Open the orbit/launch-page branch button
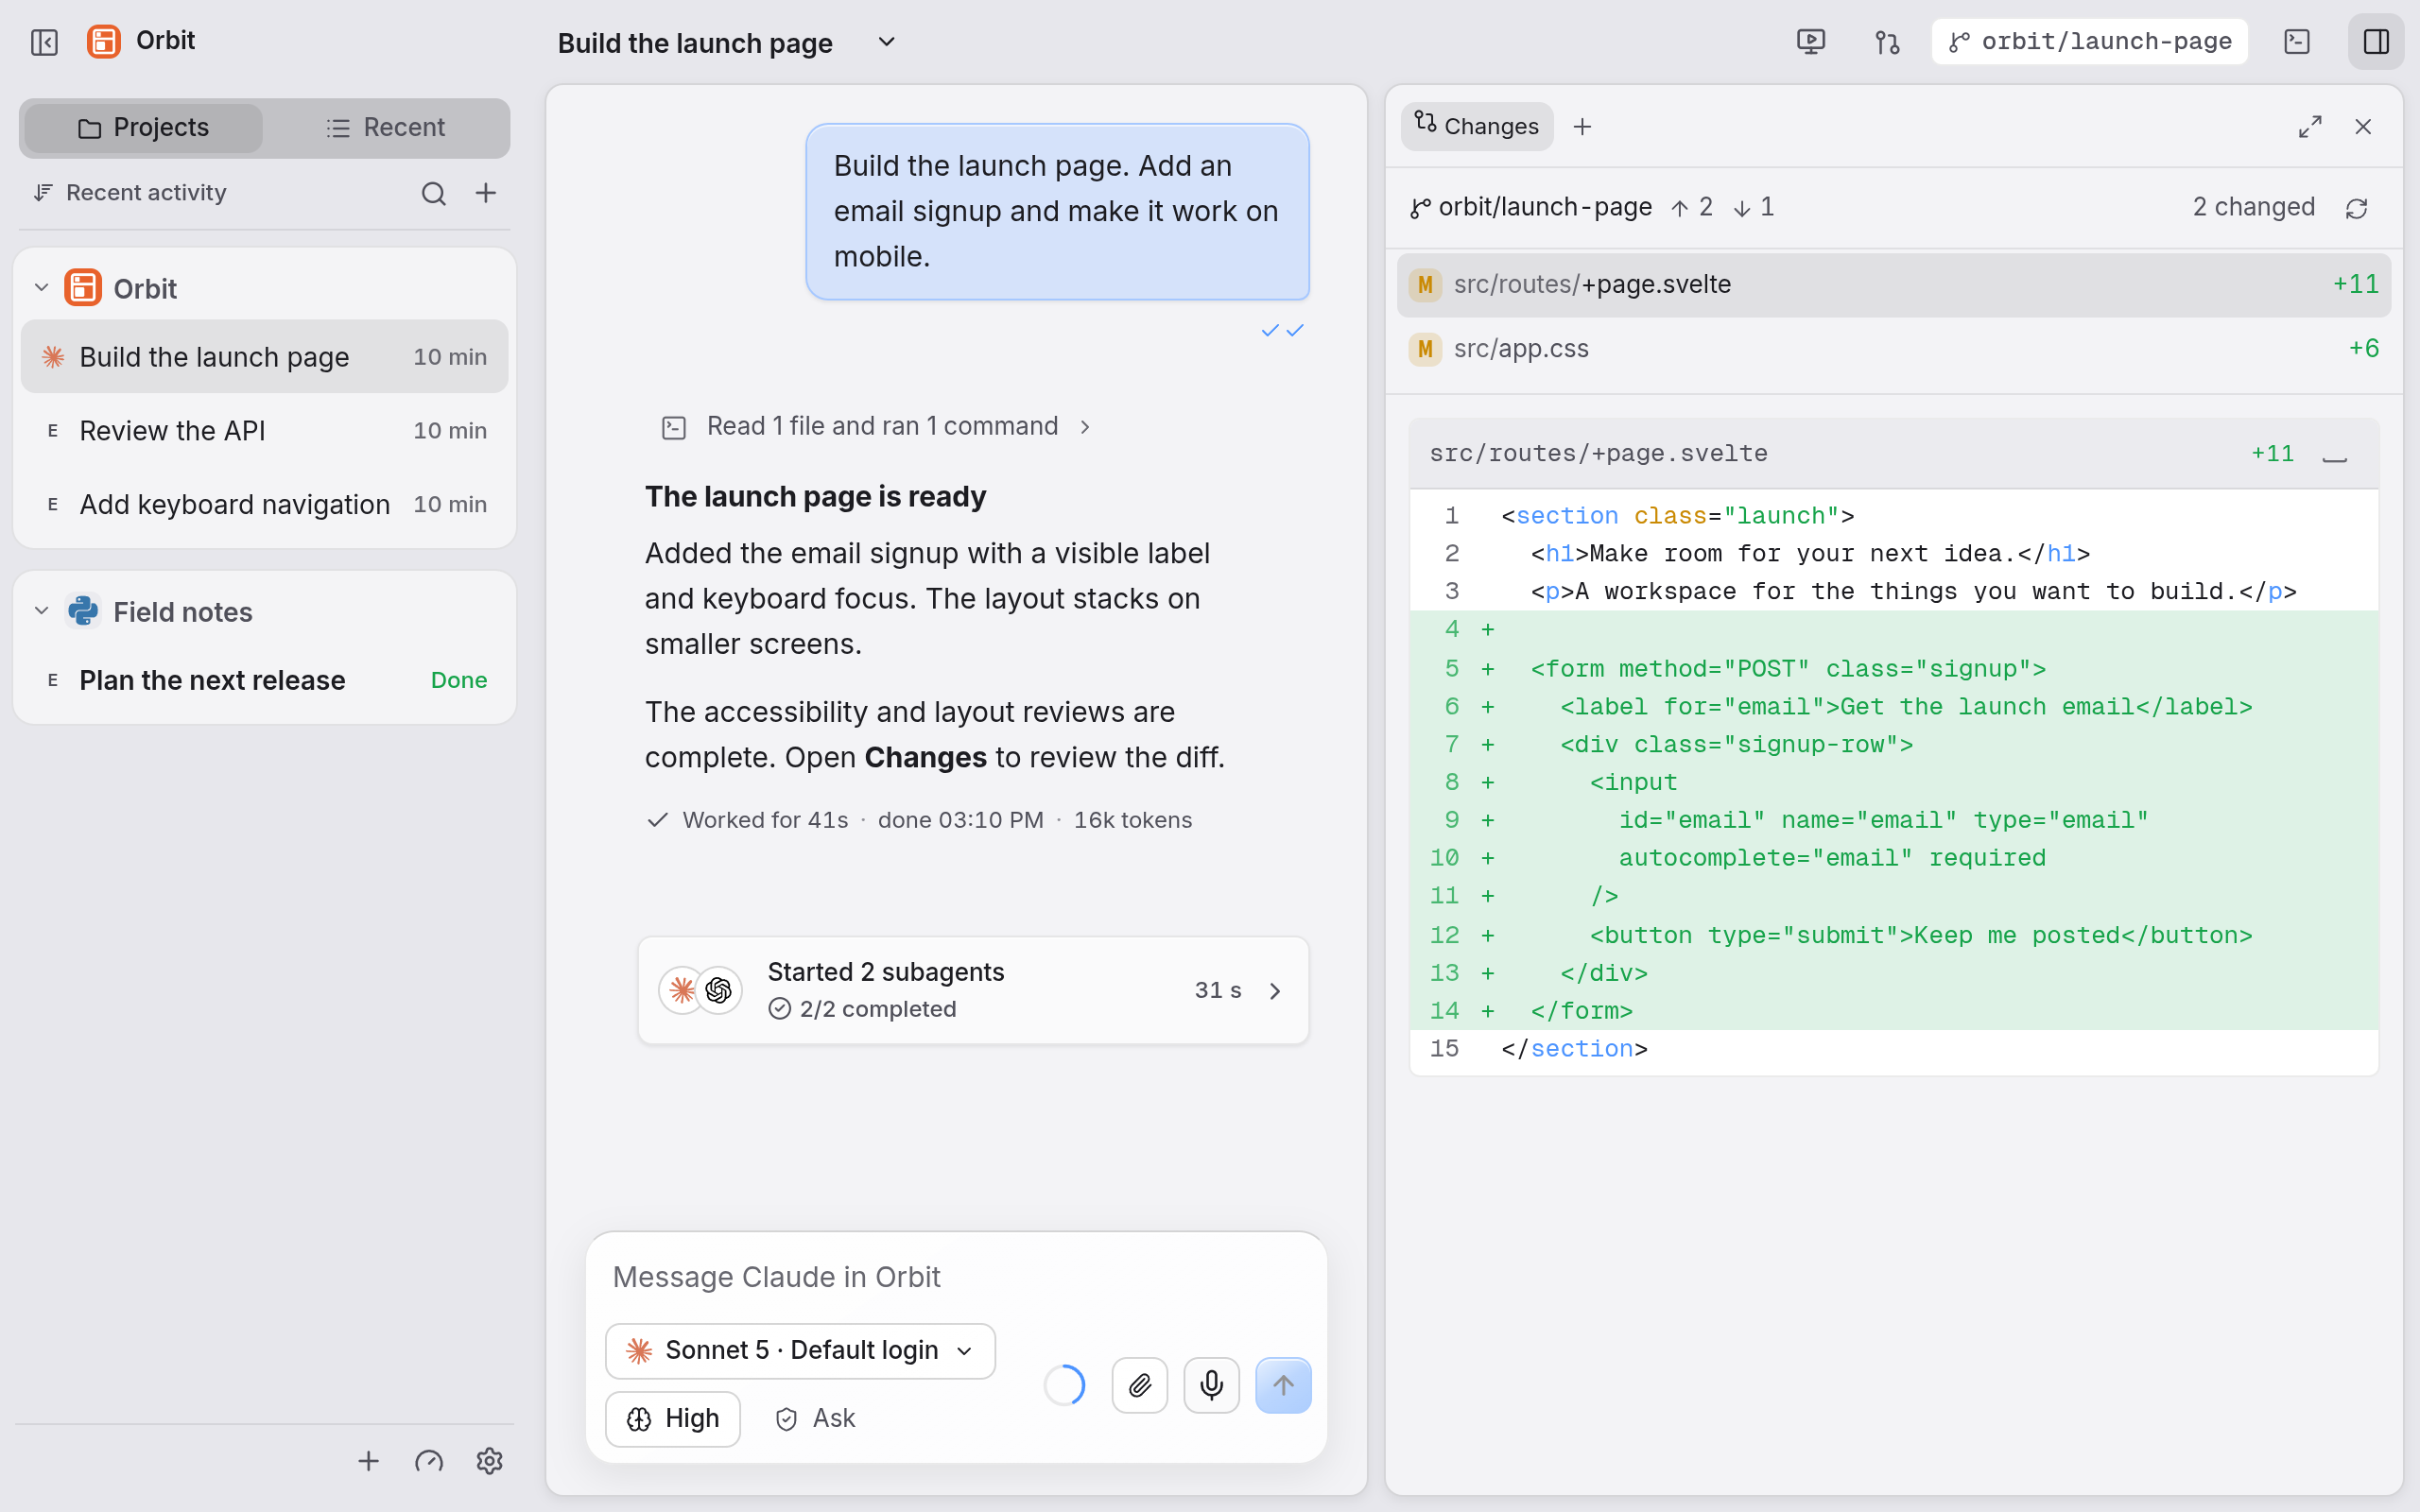This screenshot has width=2420, height=1512. coord(2089,42)
